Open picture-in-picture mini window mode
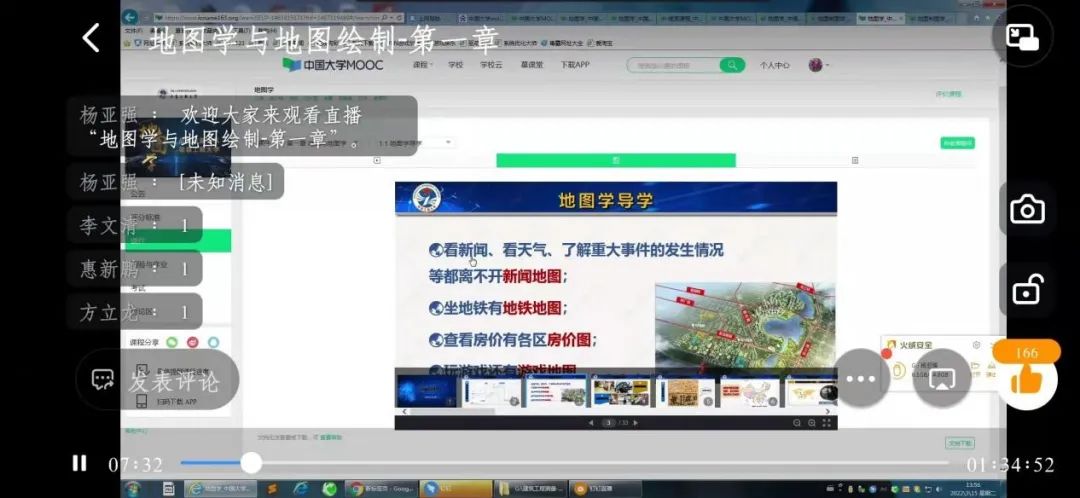Screen dimensions: 1080x498 point(1022,37)
